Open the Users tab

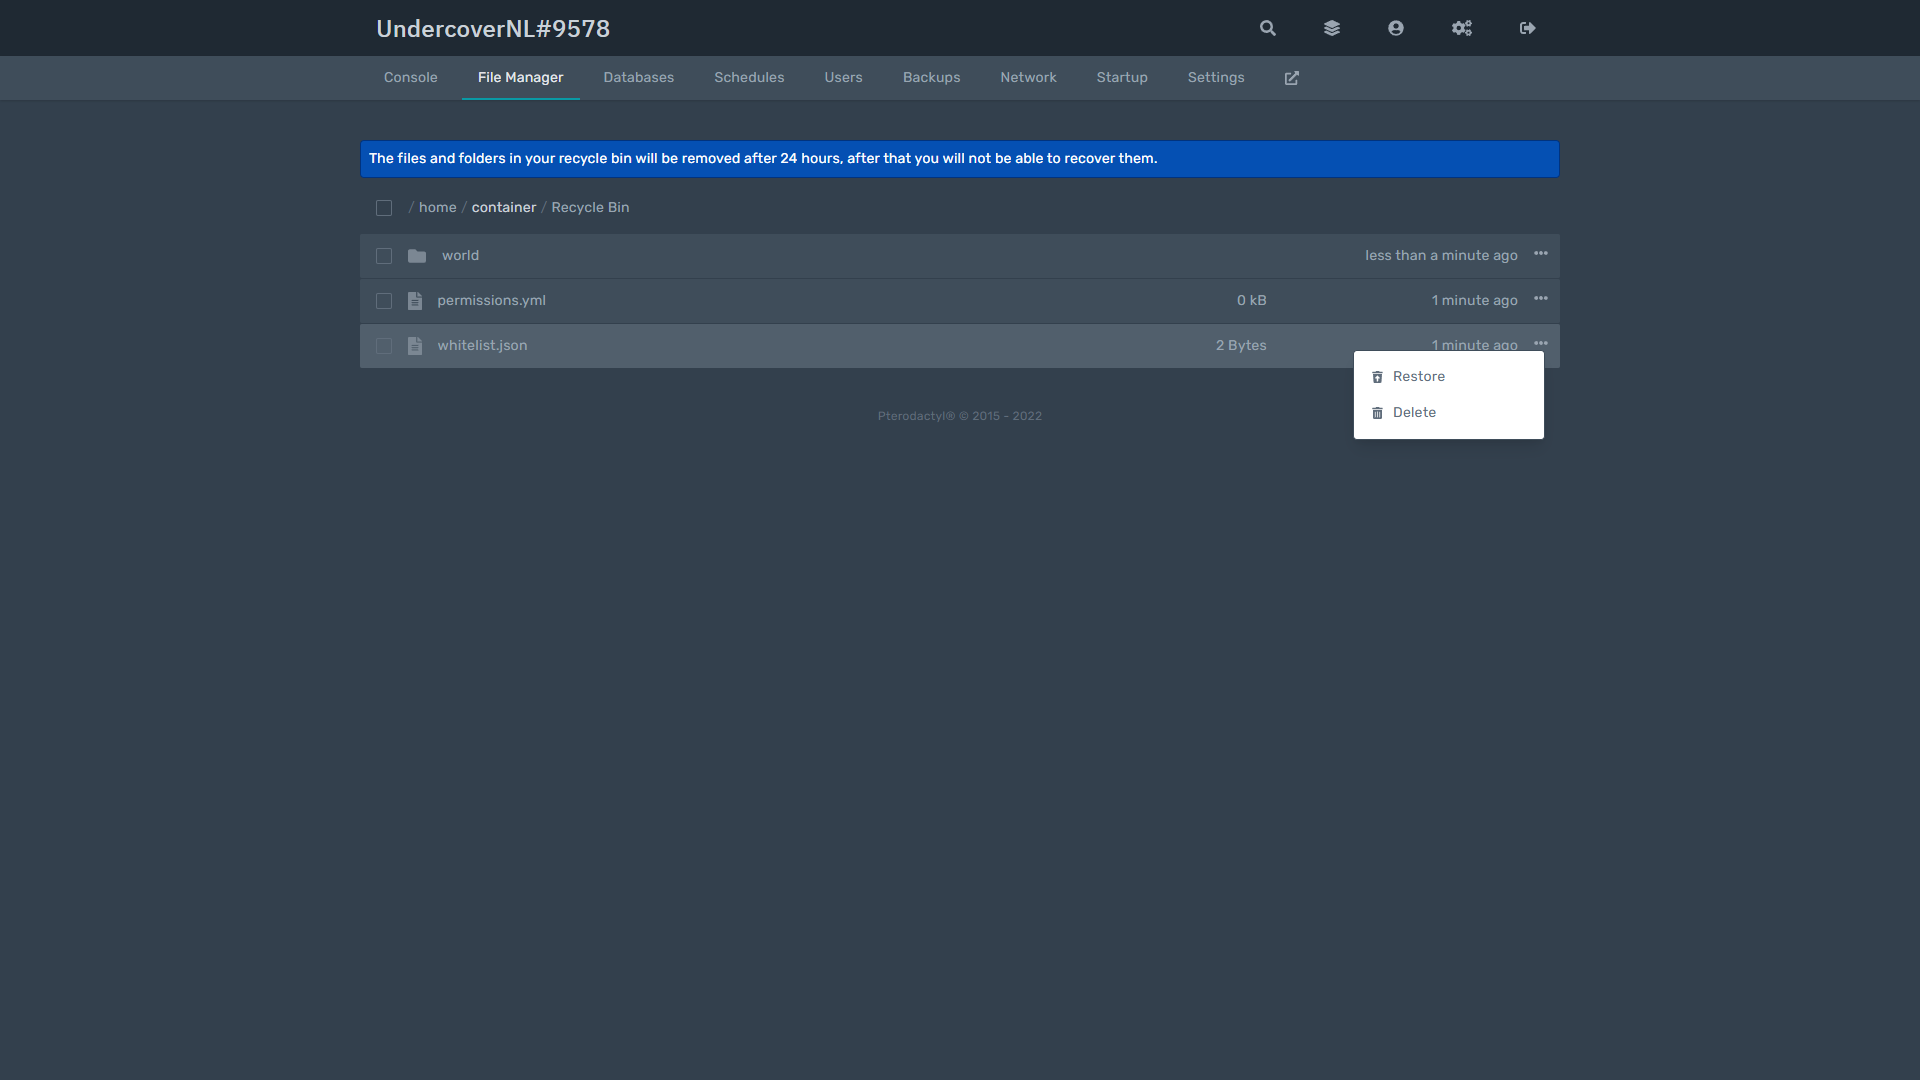tap(843, 78)
